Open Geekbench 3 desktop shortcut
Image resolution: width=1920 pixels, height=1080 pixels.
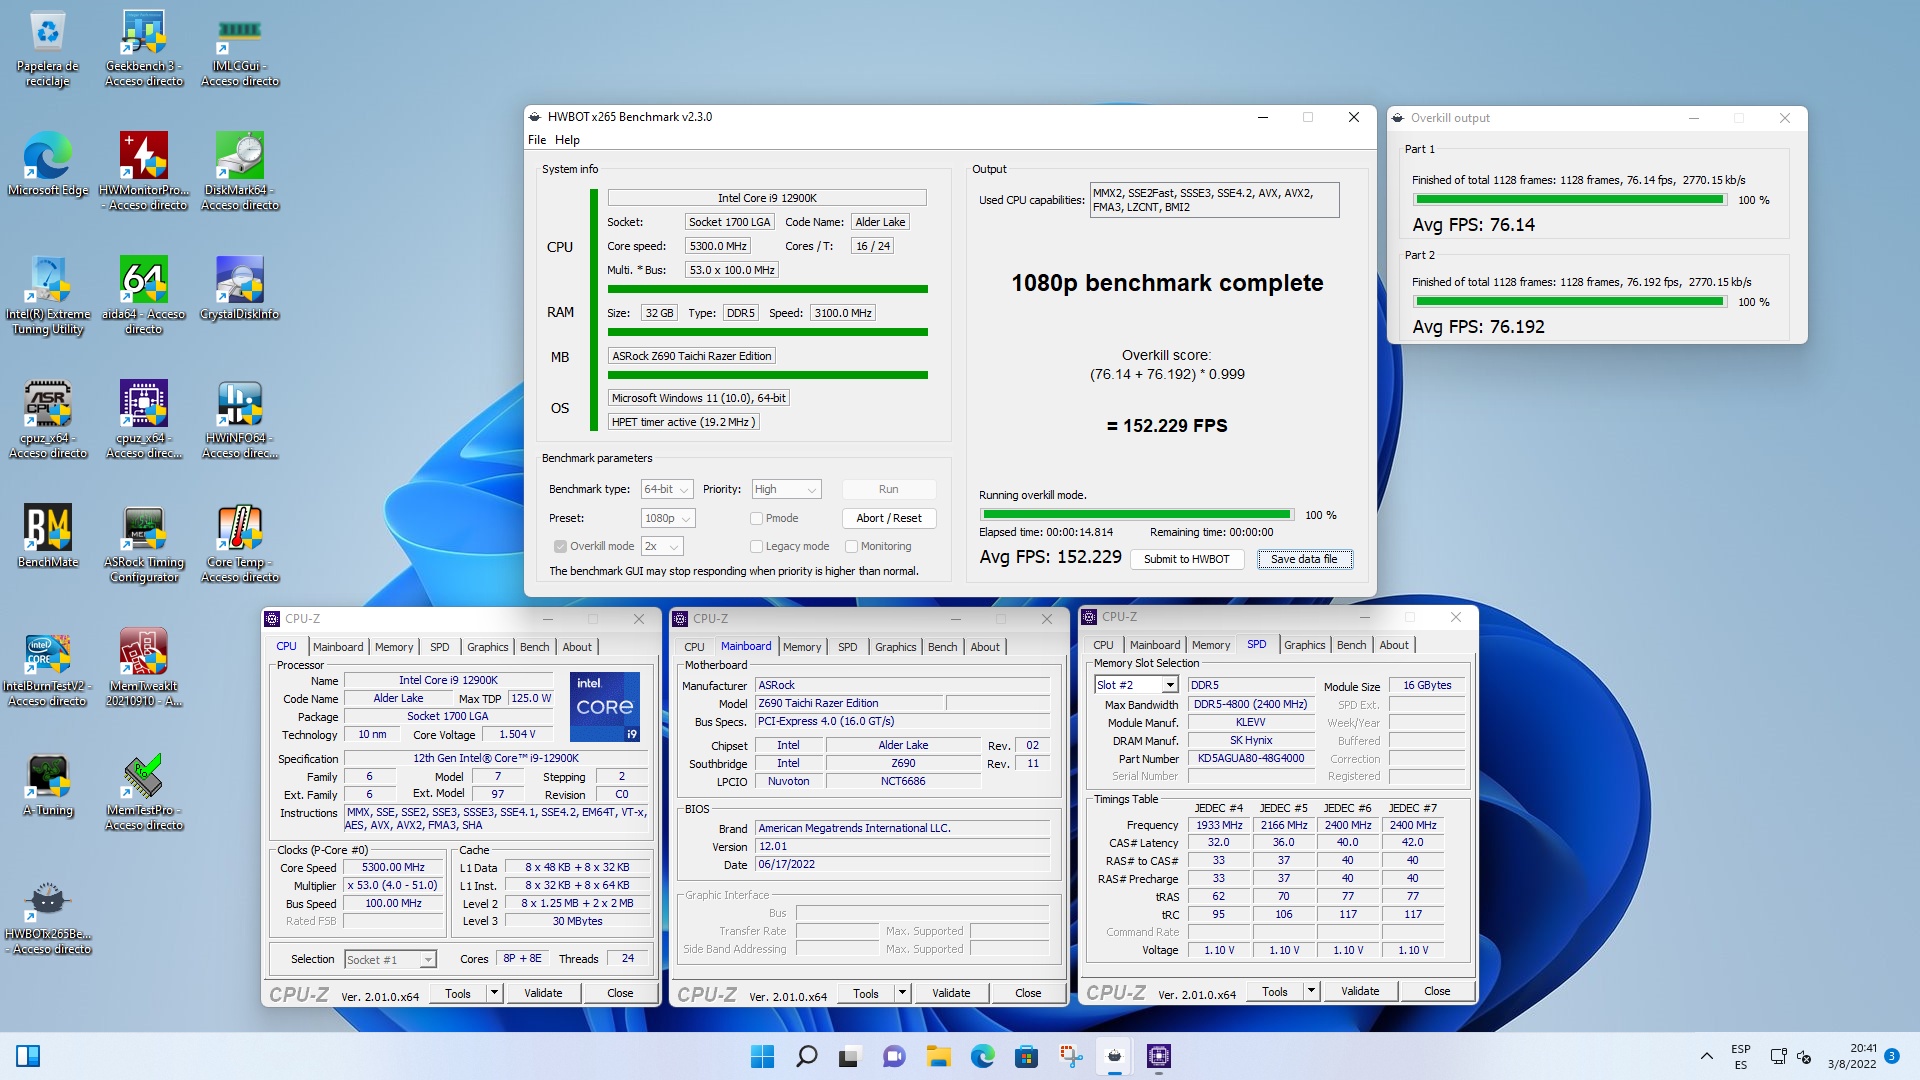144,49
